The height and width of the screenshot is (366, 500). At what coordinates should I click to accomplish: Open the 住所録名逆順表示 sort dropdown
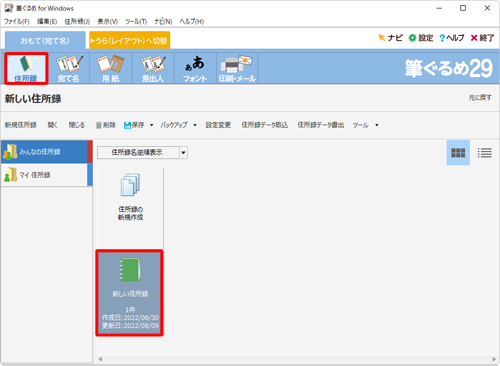tap(142, 152)
